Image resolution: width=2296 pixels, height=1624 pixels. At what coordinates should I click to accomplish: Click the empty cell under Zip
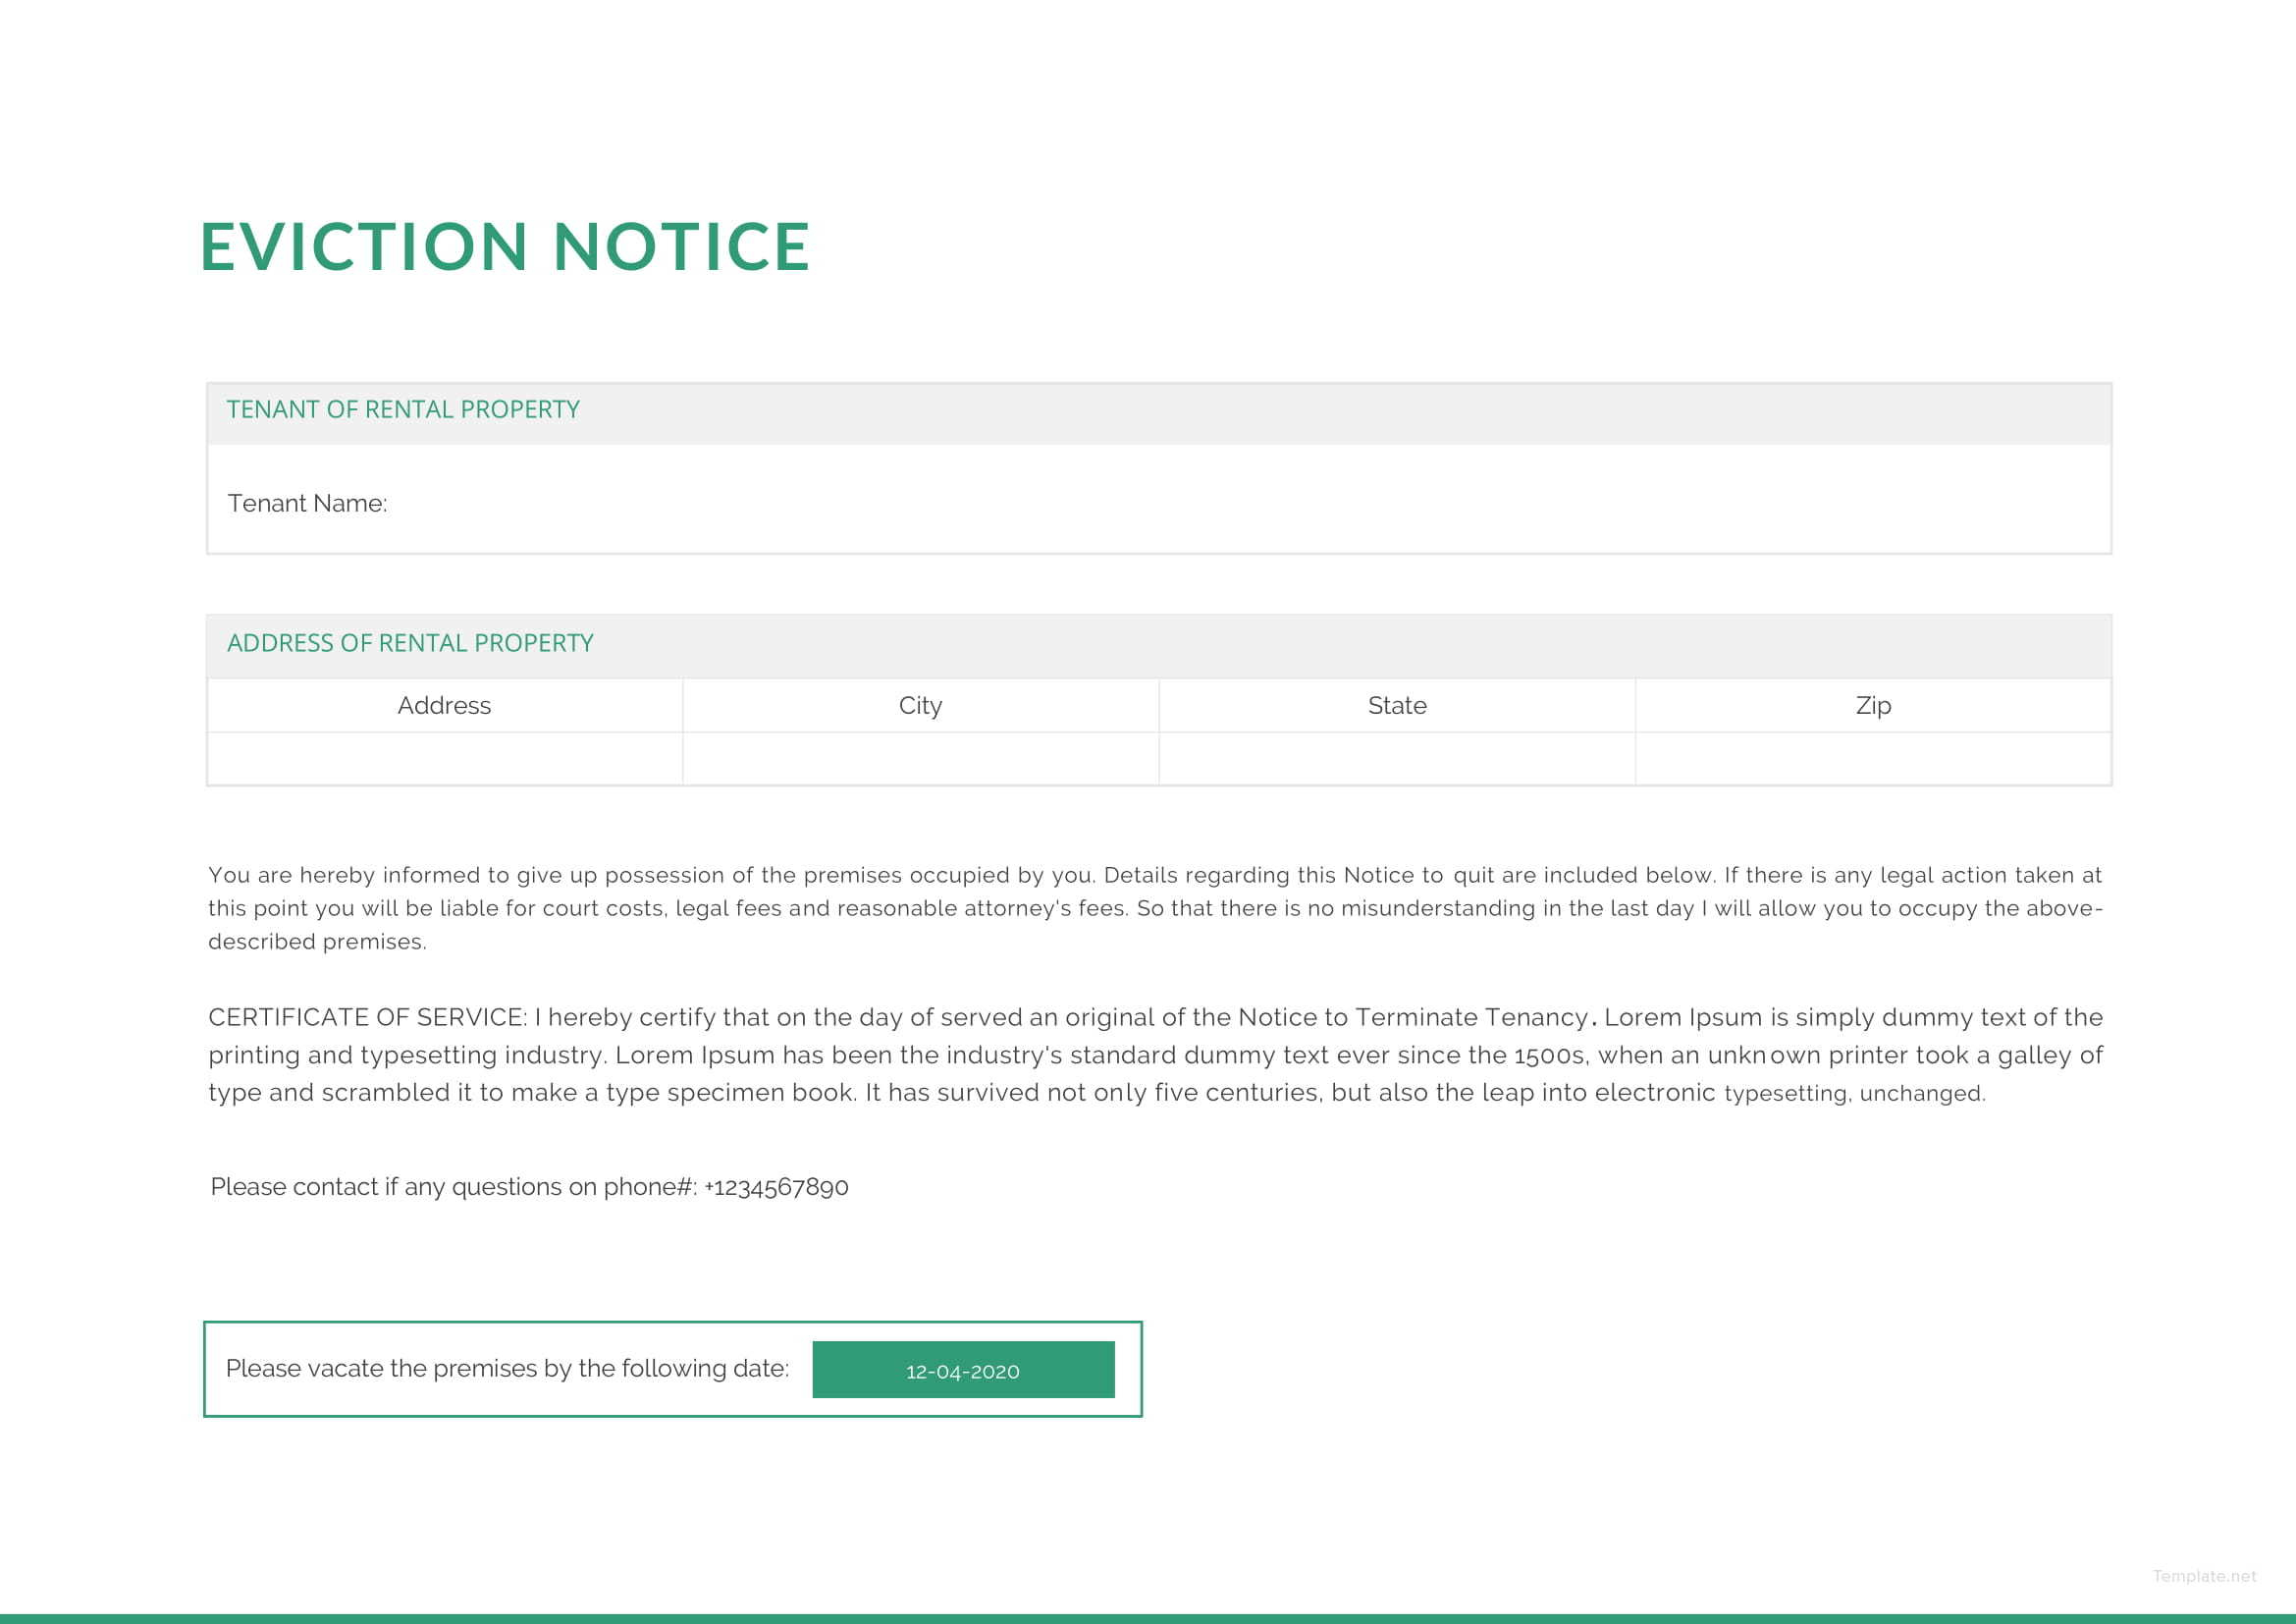(1872, 759)
